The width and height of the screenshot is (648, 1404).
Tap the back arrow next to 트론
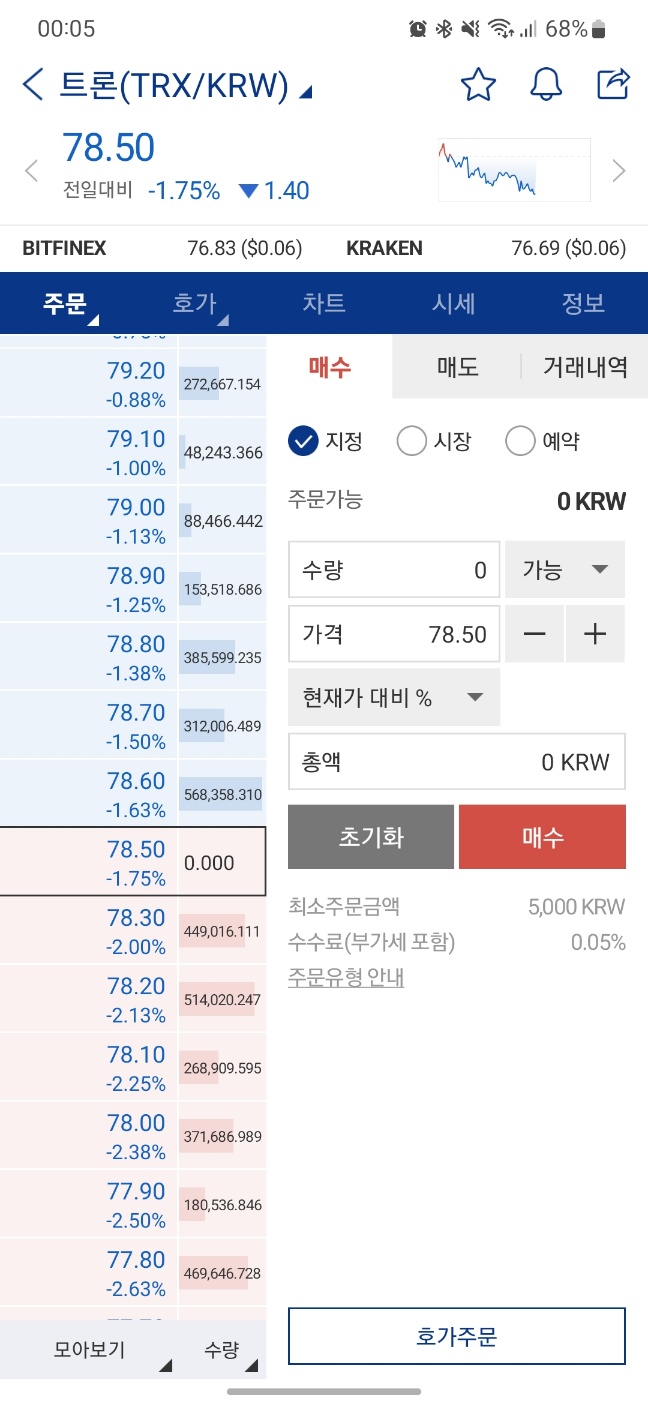tap(33, 85)
